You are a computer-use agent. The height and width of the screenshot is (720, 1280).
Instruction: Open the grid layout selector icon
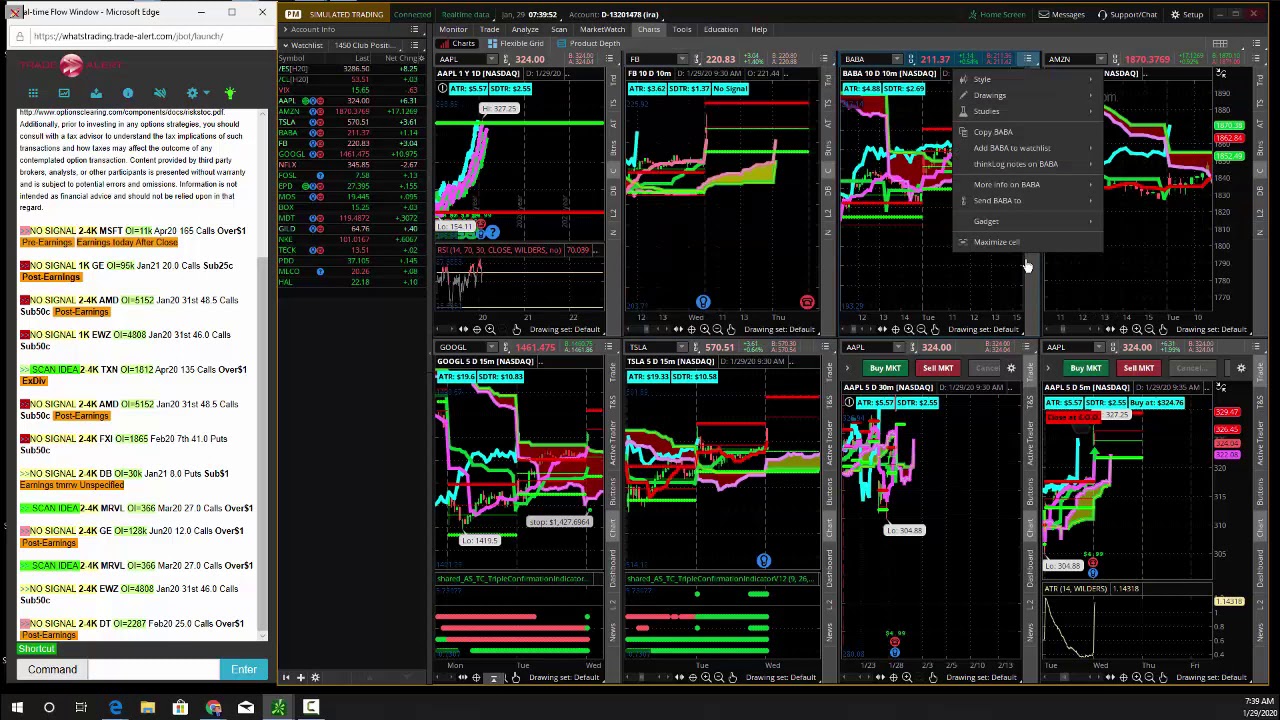[1220, 44]
